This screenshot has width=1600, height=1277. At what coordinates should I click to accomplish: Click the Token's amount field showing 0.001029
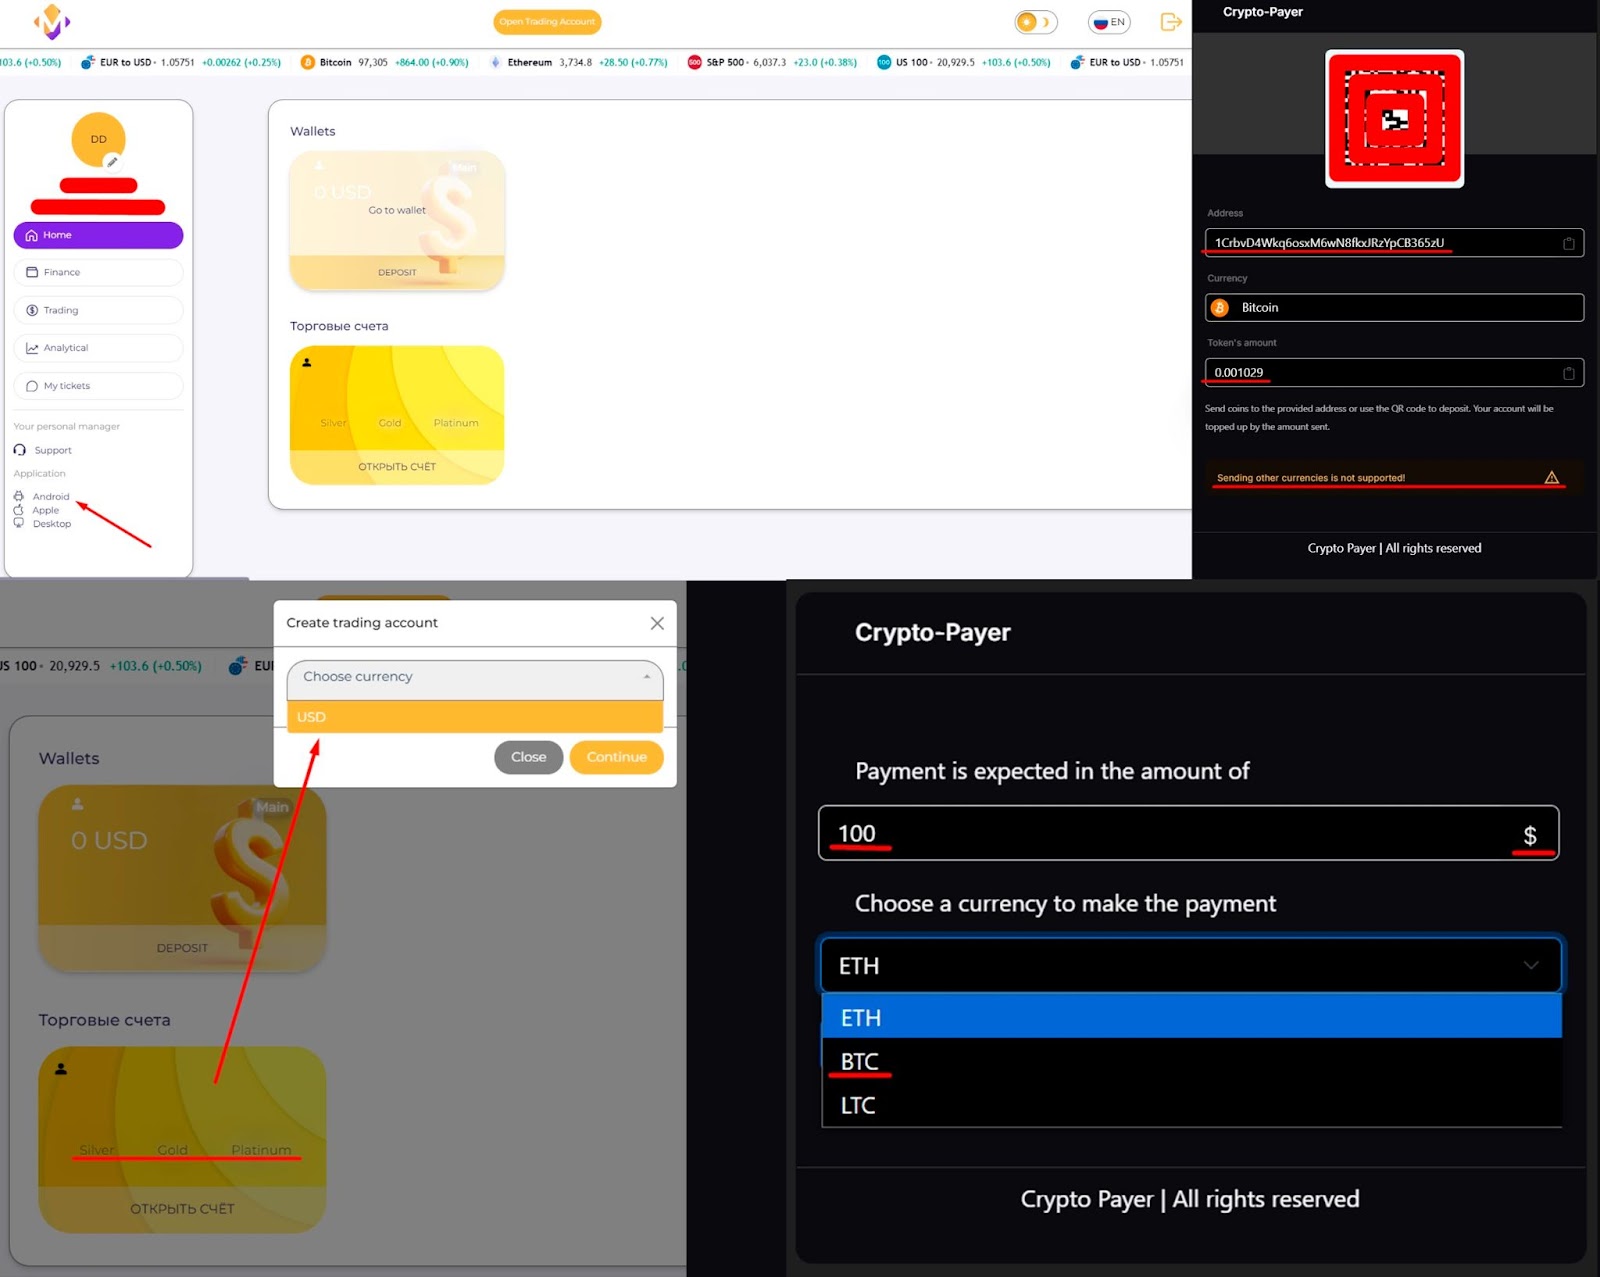pyautogui.click(x=1394, y=373)
